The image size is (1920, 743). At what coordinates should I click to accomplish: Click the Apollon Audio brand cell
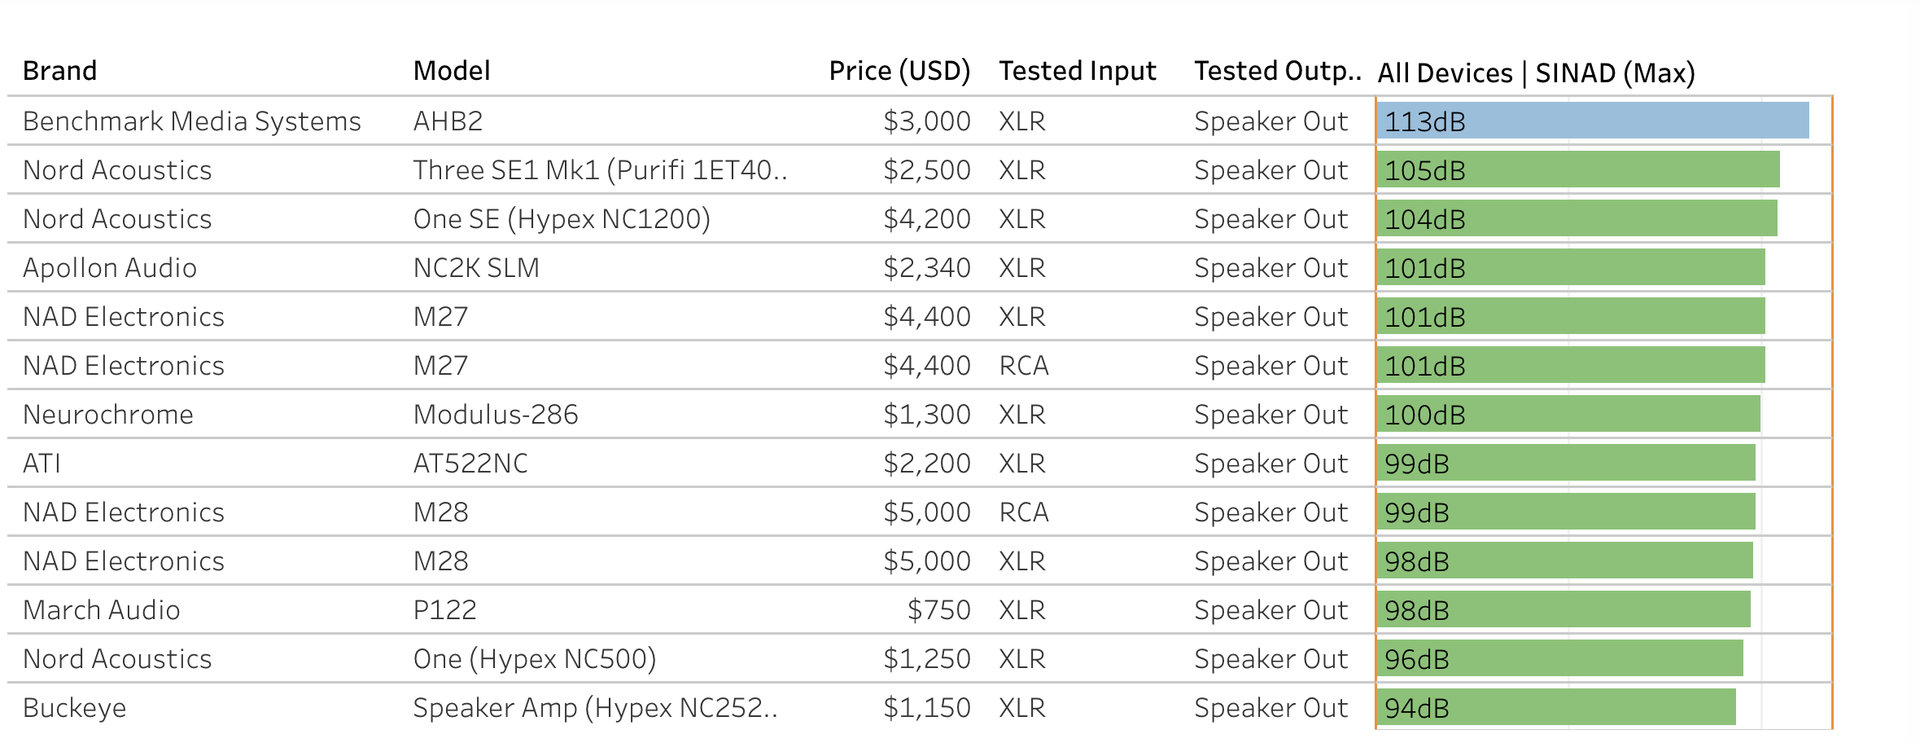(x=110, y=268)
